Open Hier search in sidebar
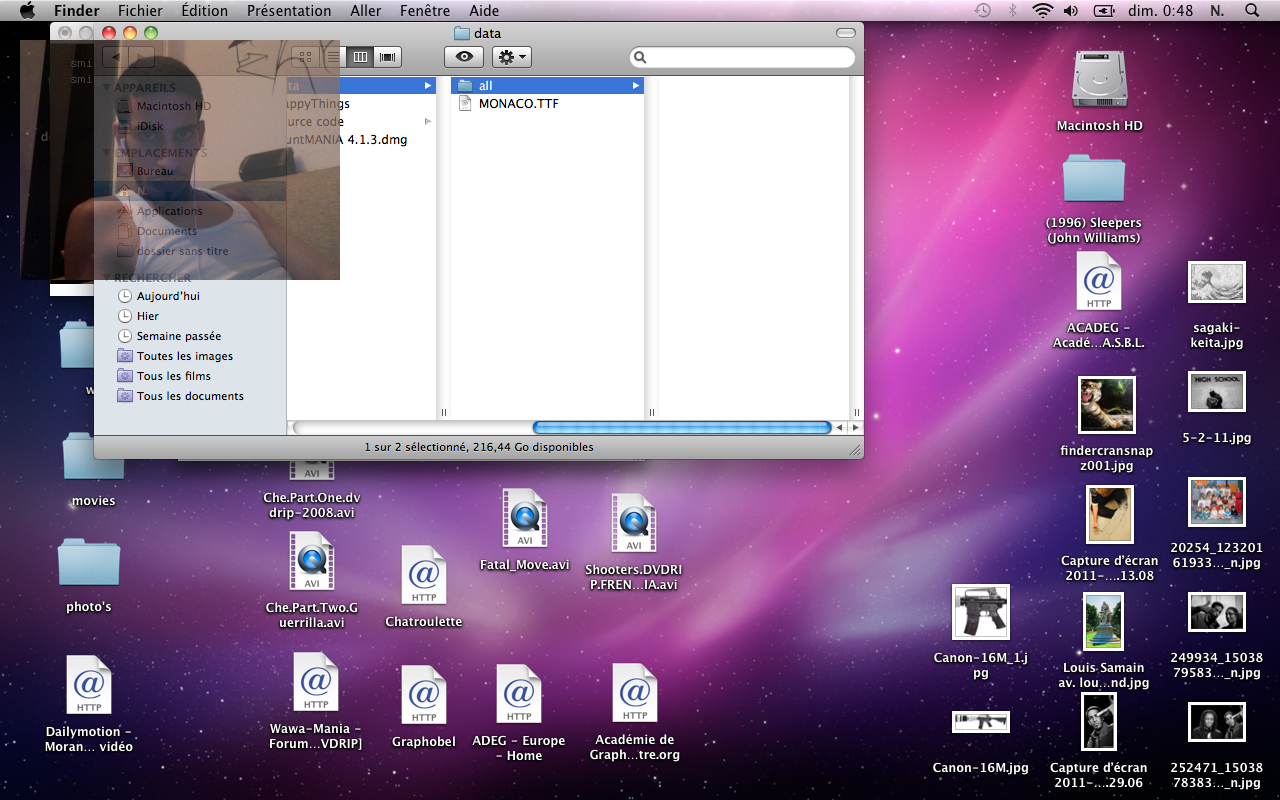1280x800 pixels. tap(148, 316)
